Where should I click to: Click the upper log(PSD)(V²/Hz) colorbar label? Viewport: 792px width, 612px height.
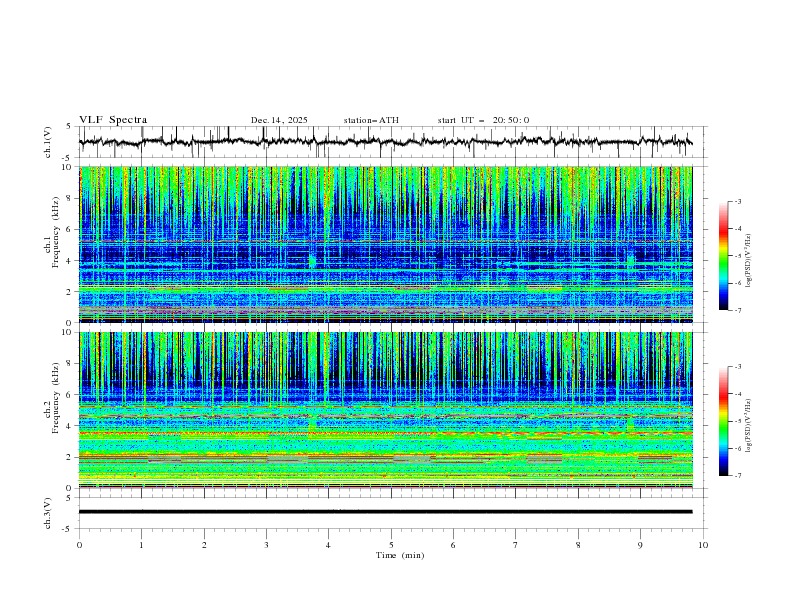pyautogui.click(x=749, y=261)
